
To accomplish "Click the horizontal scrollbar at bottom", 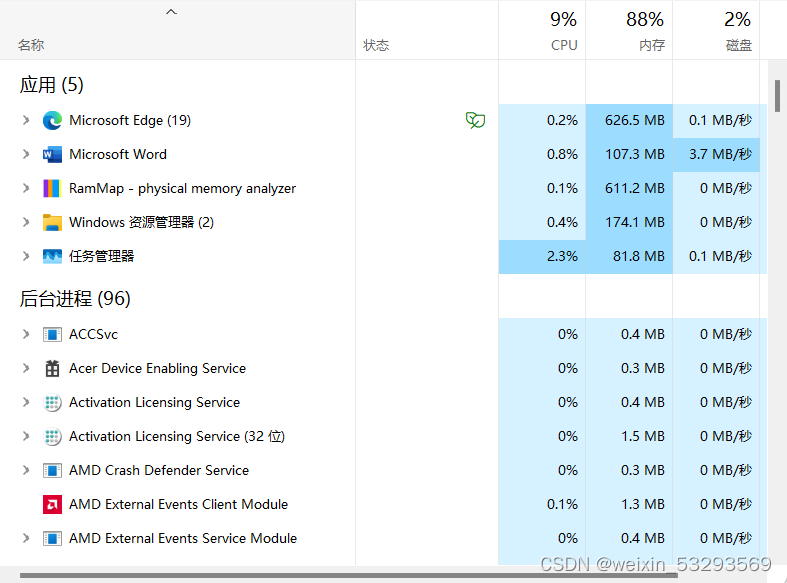I will pos(349,575).
